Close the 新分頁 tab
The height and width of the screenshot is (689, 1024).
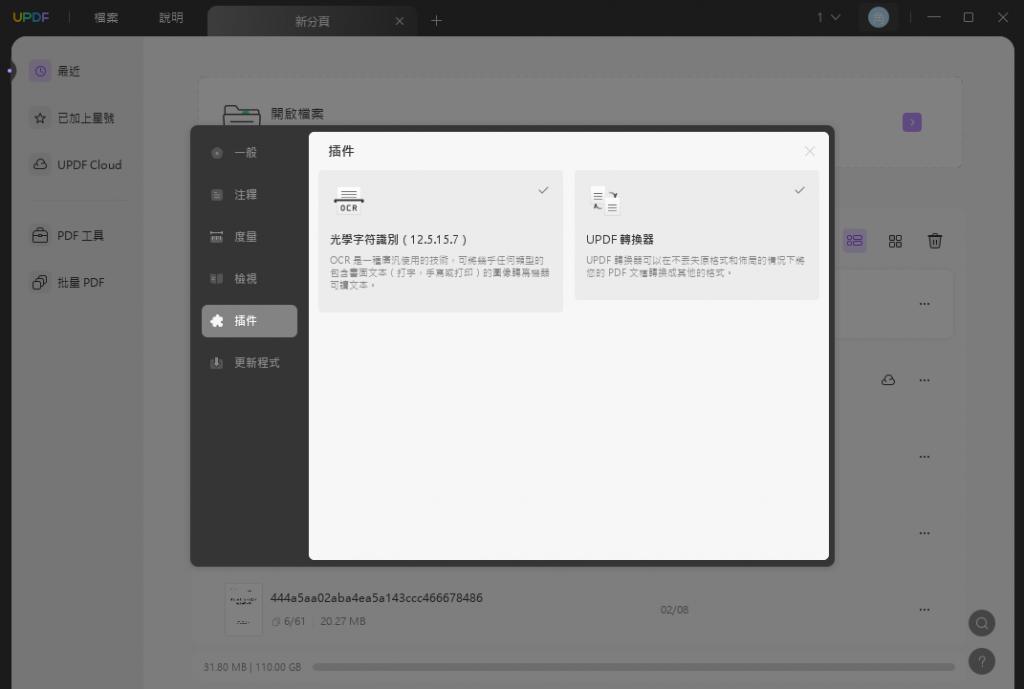(400, 22)
